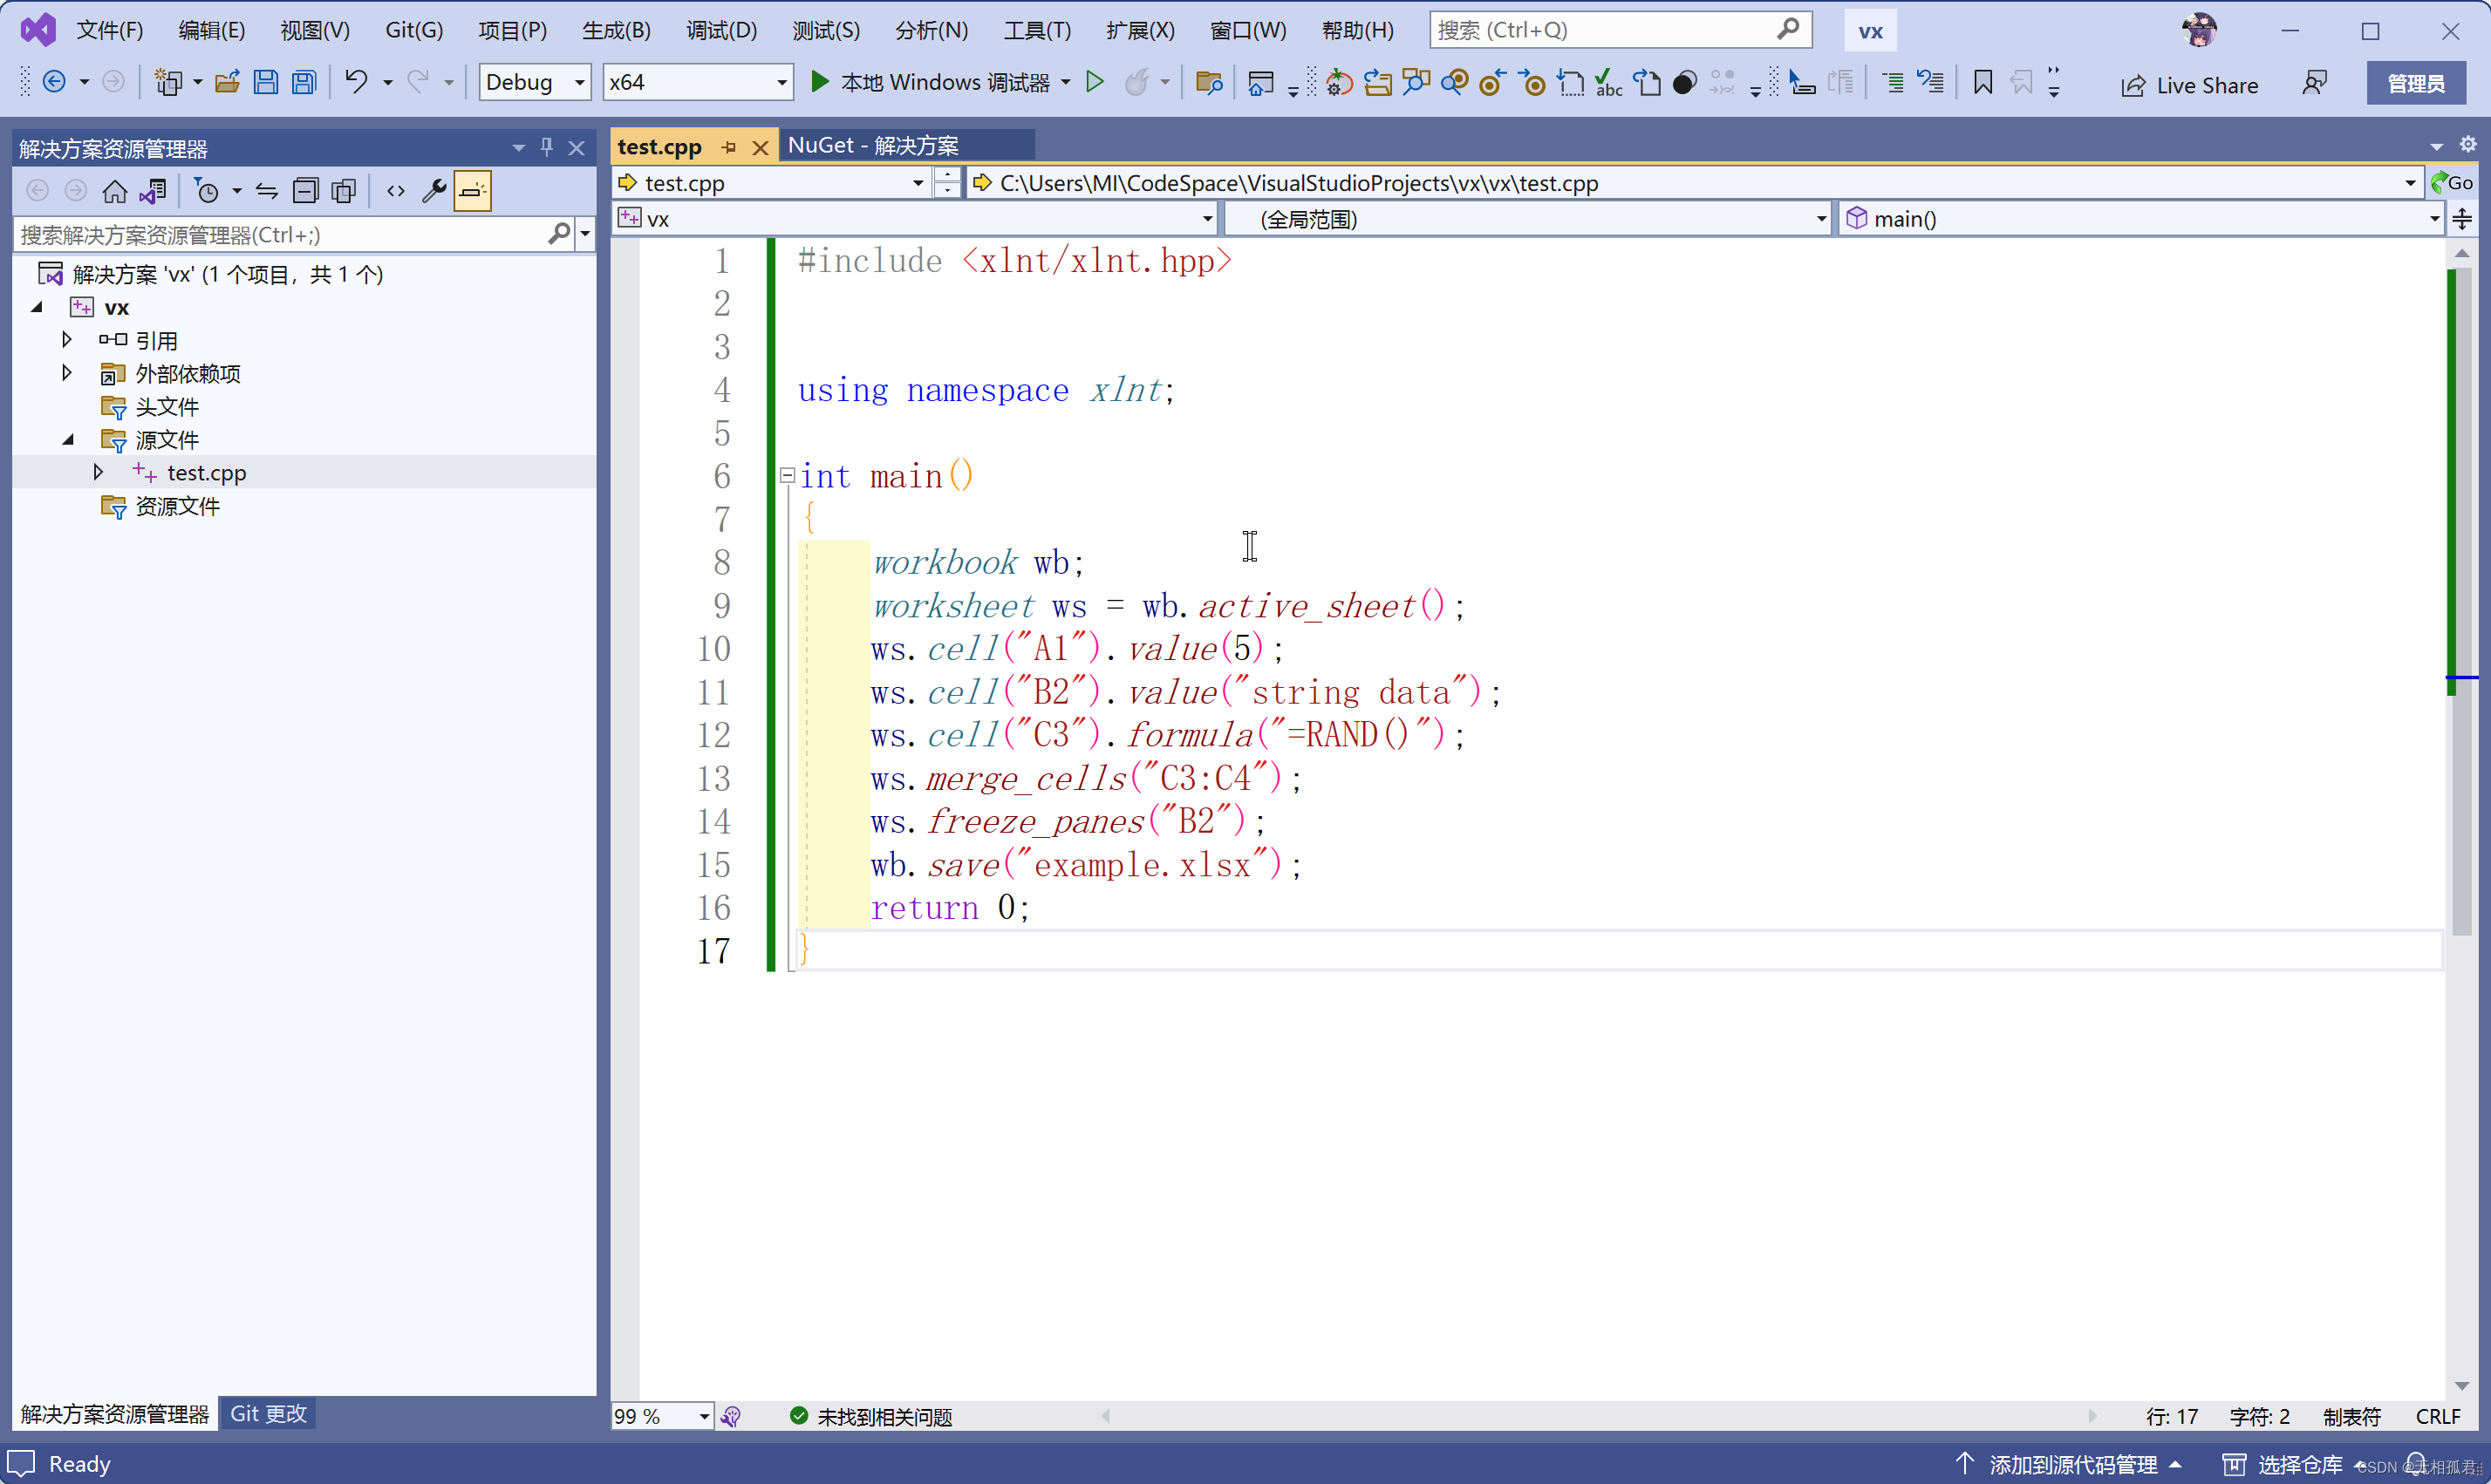Open Properties wrench icon in Solution Explorer
This screenshot has height=1484, width=2491.
[x=433, y=191]
